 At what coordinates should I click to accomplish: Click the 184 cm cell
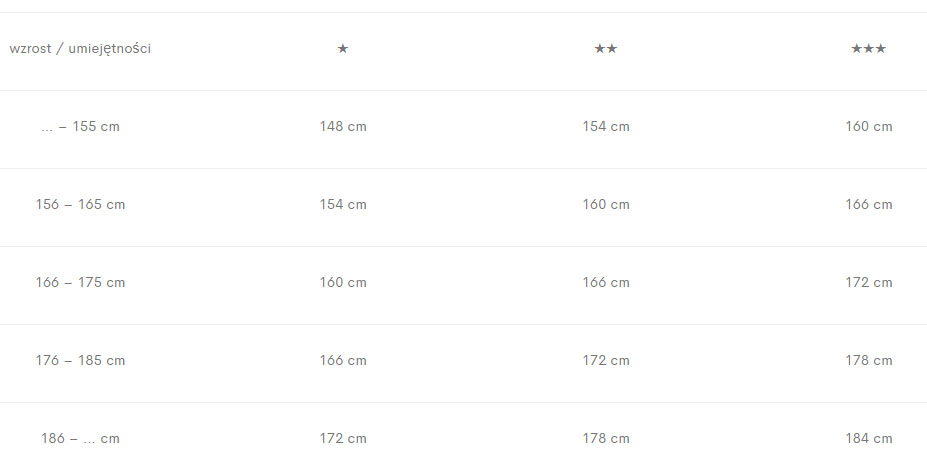click(x=868, y=439)
